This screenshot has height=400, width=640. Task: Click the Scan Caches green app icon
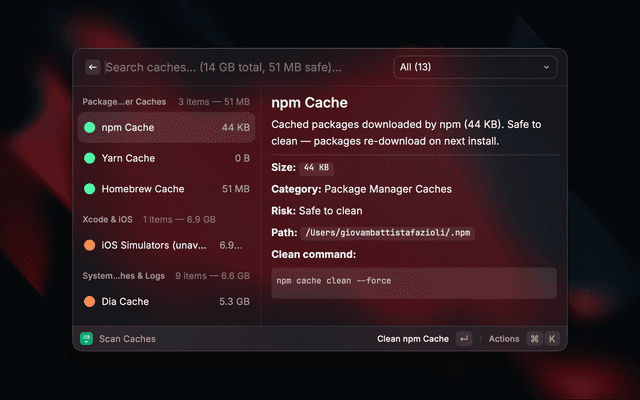(x=87, y=338)
